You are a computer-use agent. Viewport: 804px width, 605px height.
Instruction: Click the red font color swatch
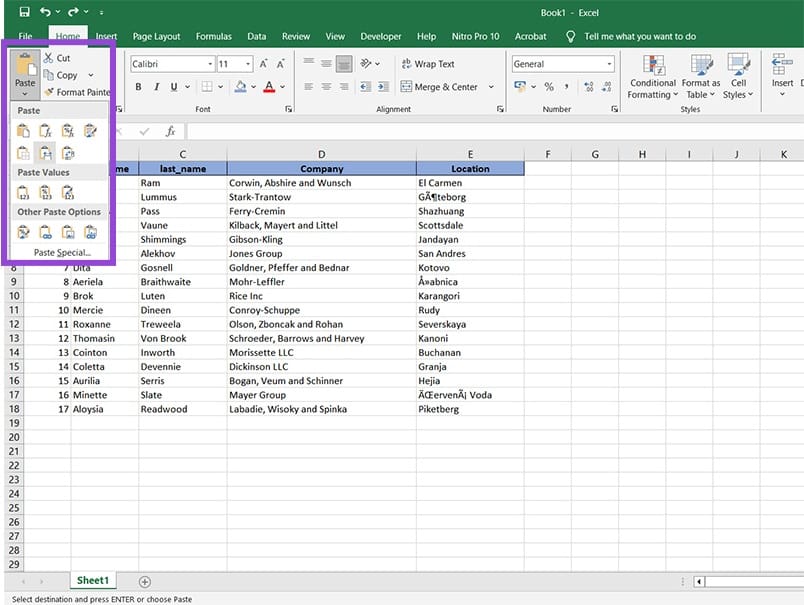[x=268, y=87]
